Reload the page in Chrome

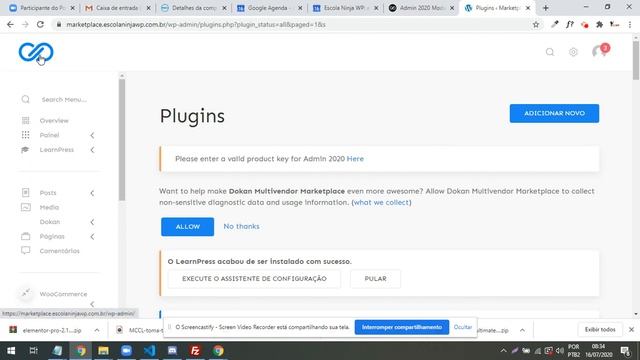click(40, 24)
